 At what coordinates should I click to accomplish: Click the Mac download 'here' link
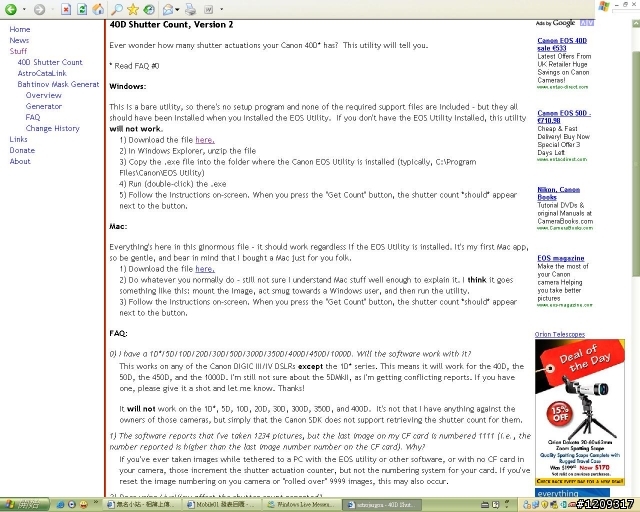click(x=205, y=269)
